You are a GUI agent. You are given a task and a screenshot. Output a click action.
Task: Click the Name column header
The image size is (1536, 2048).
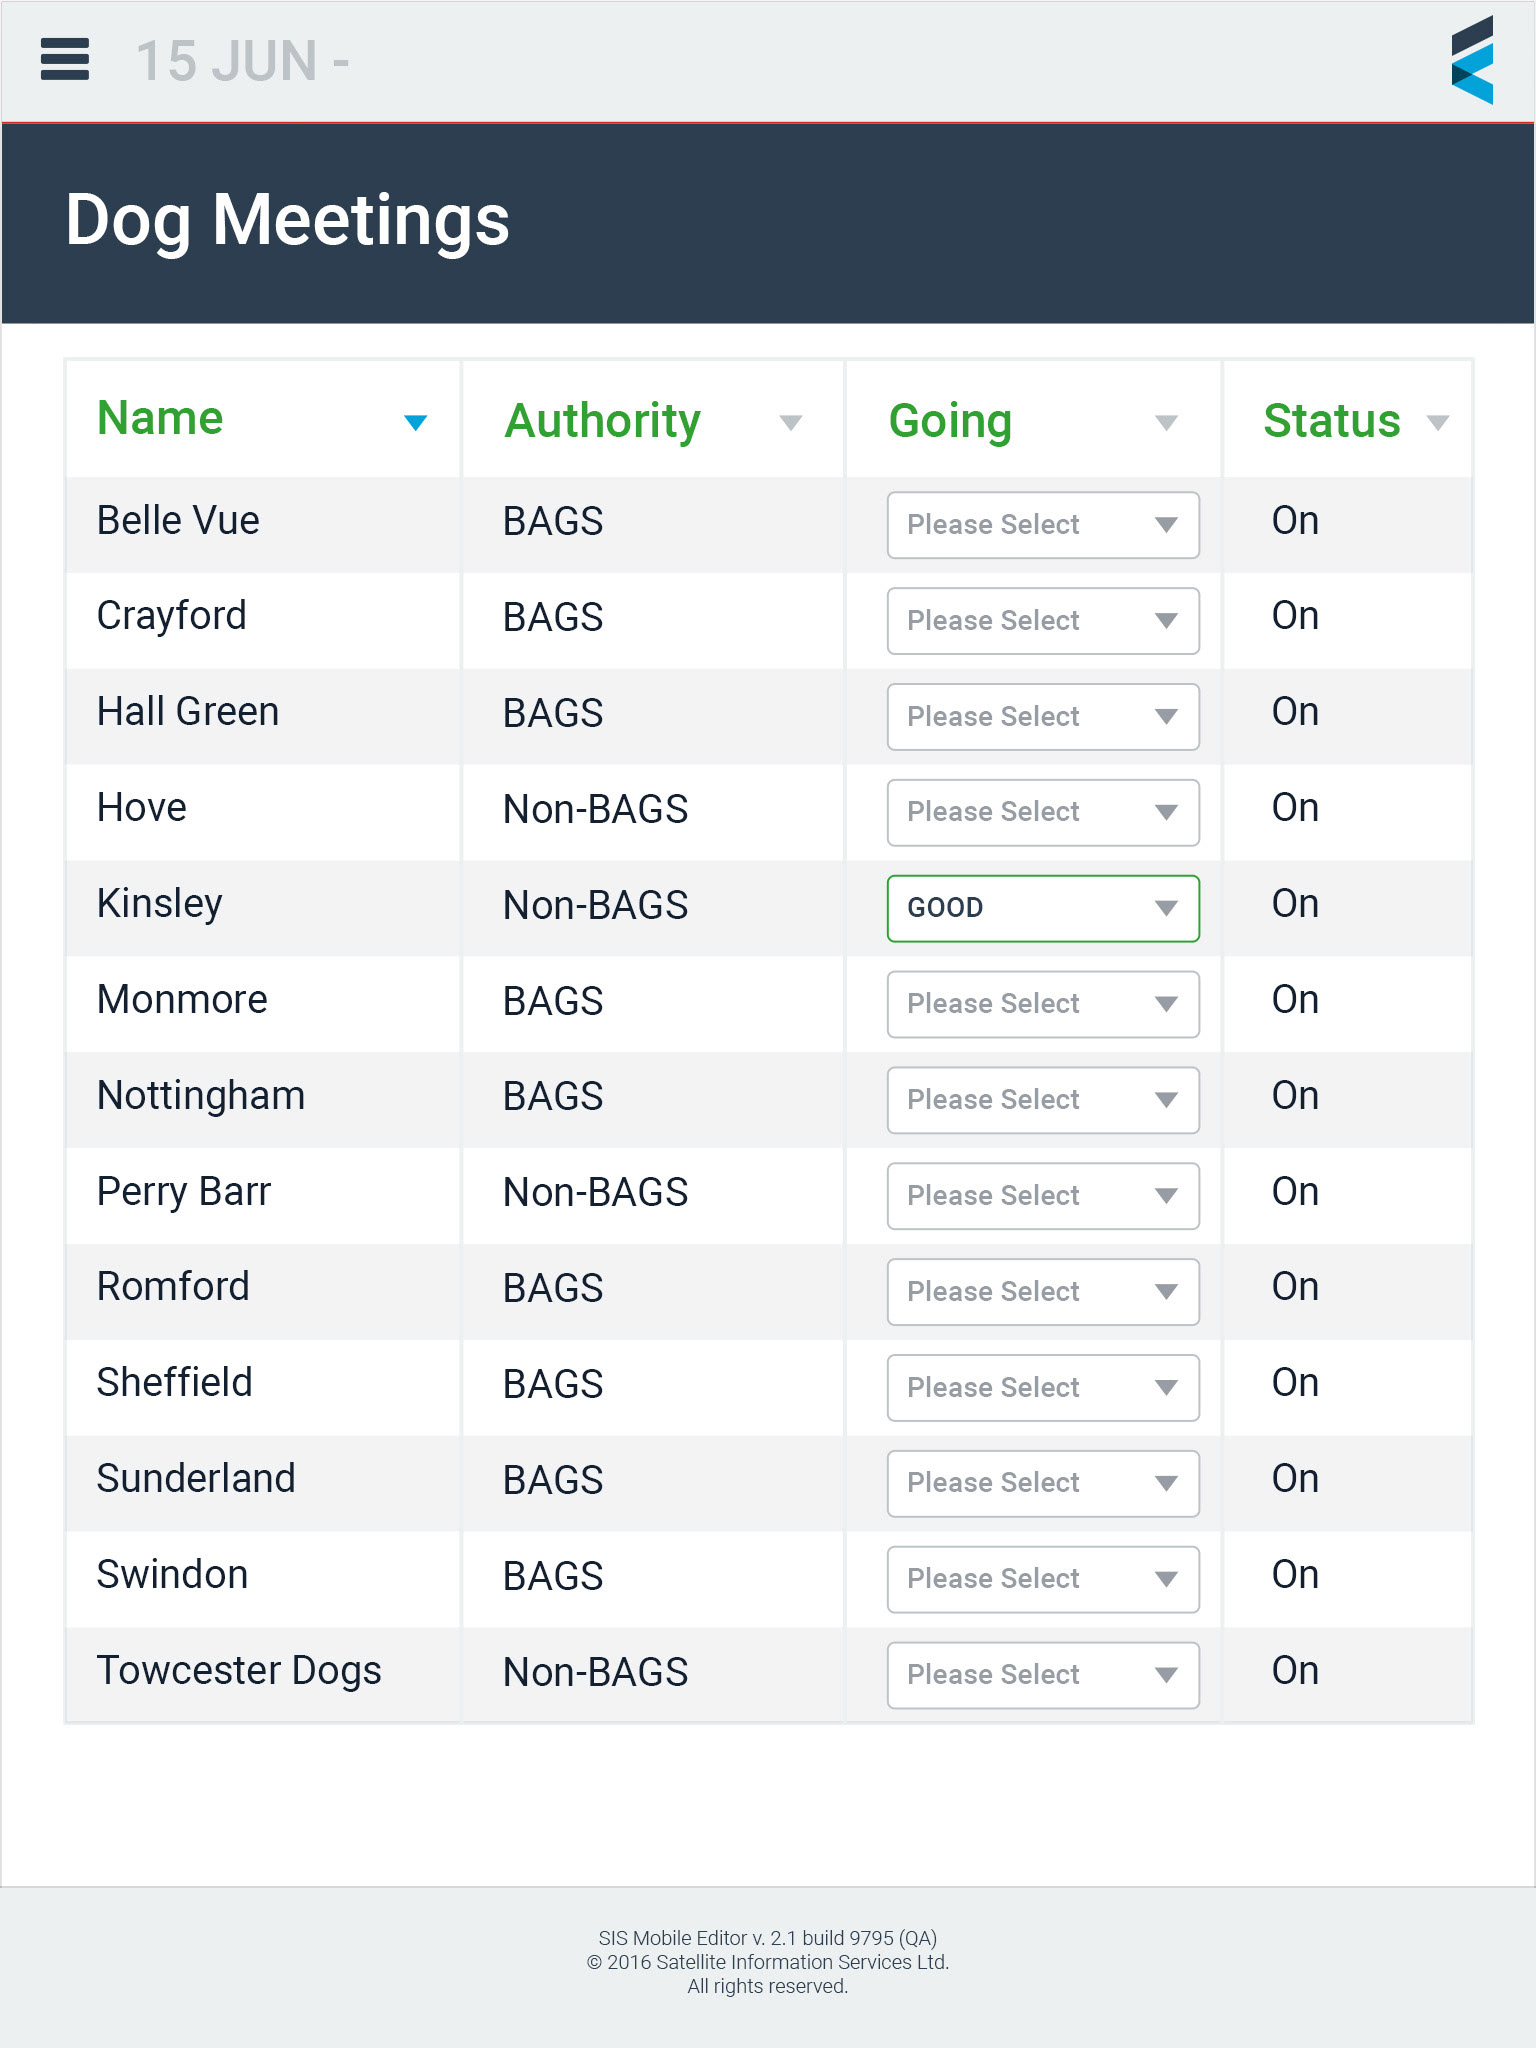pyautogui.click(x=160, y=418)
